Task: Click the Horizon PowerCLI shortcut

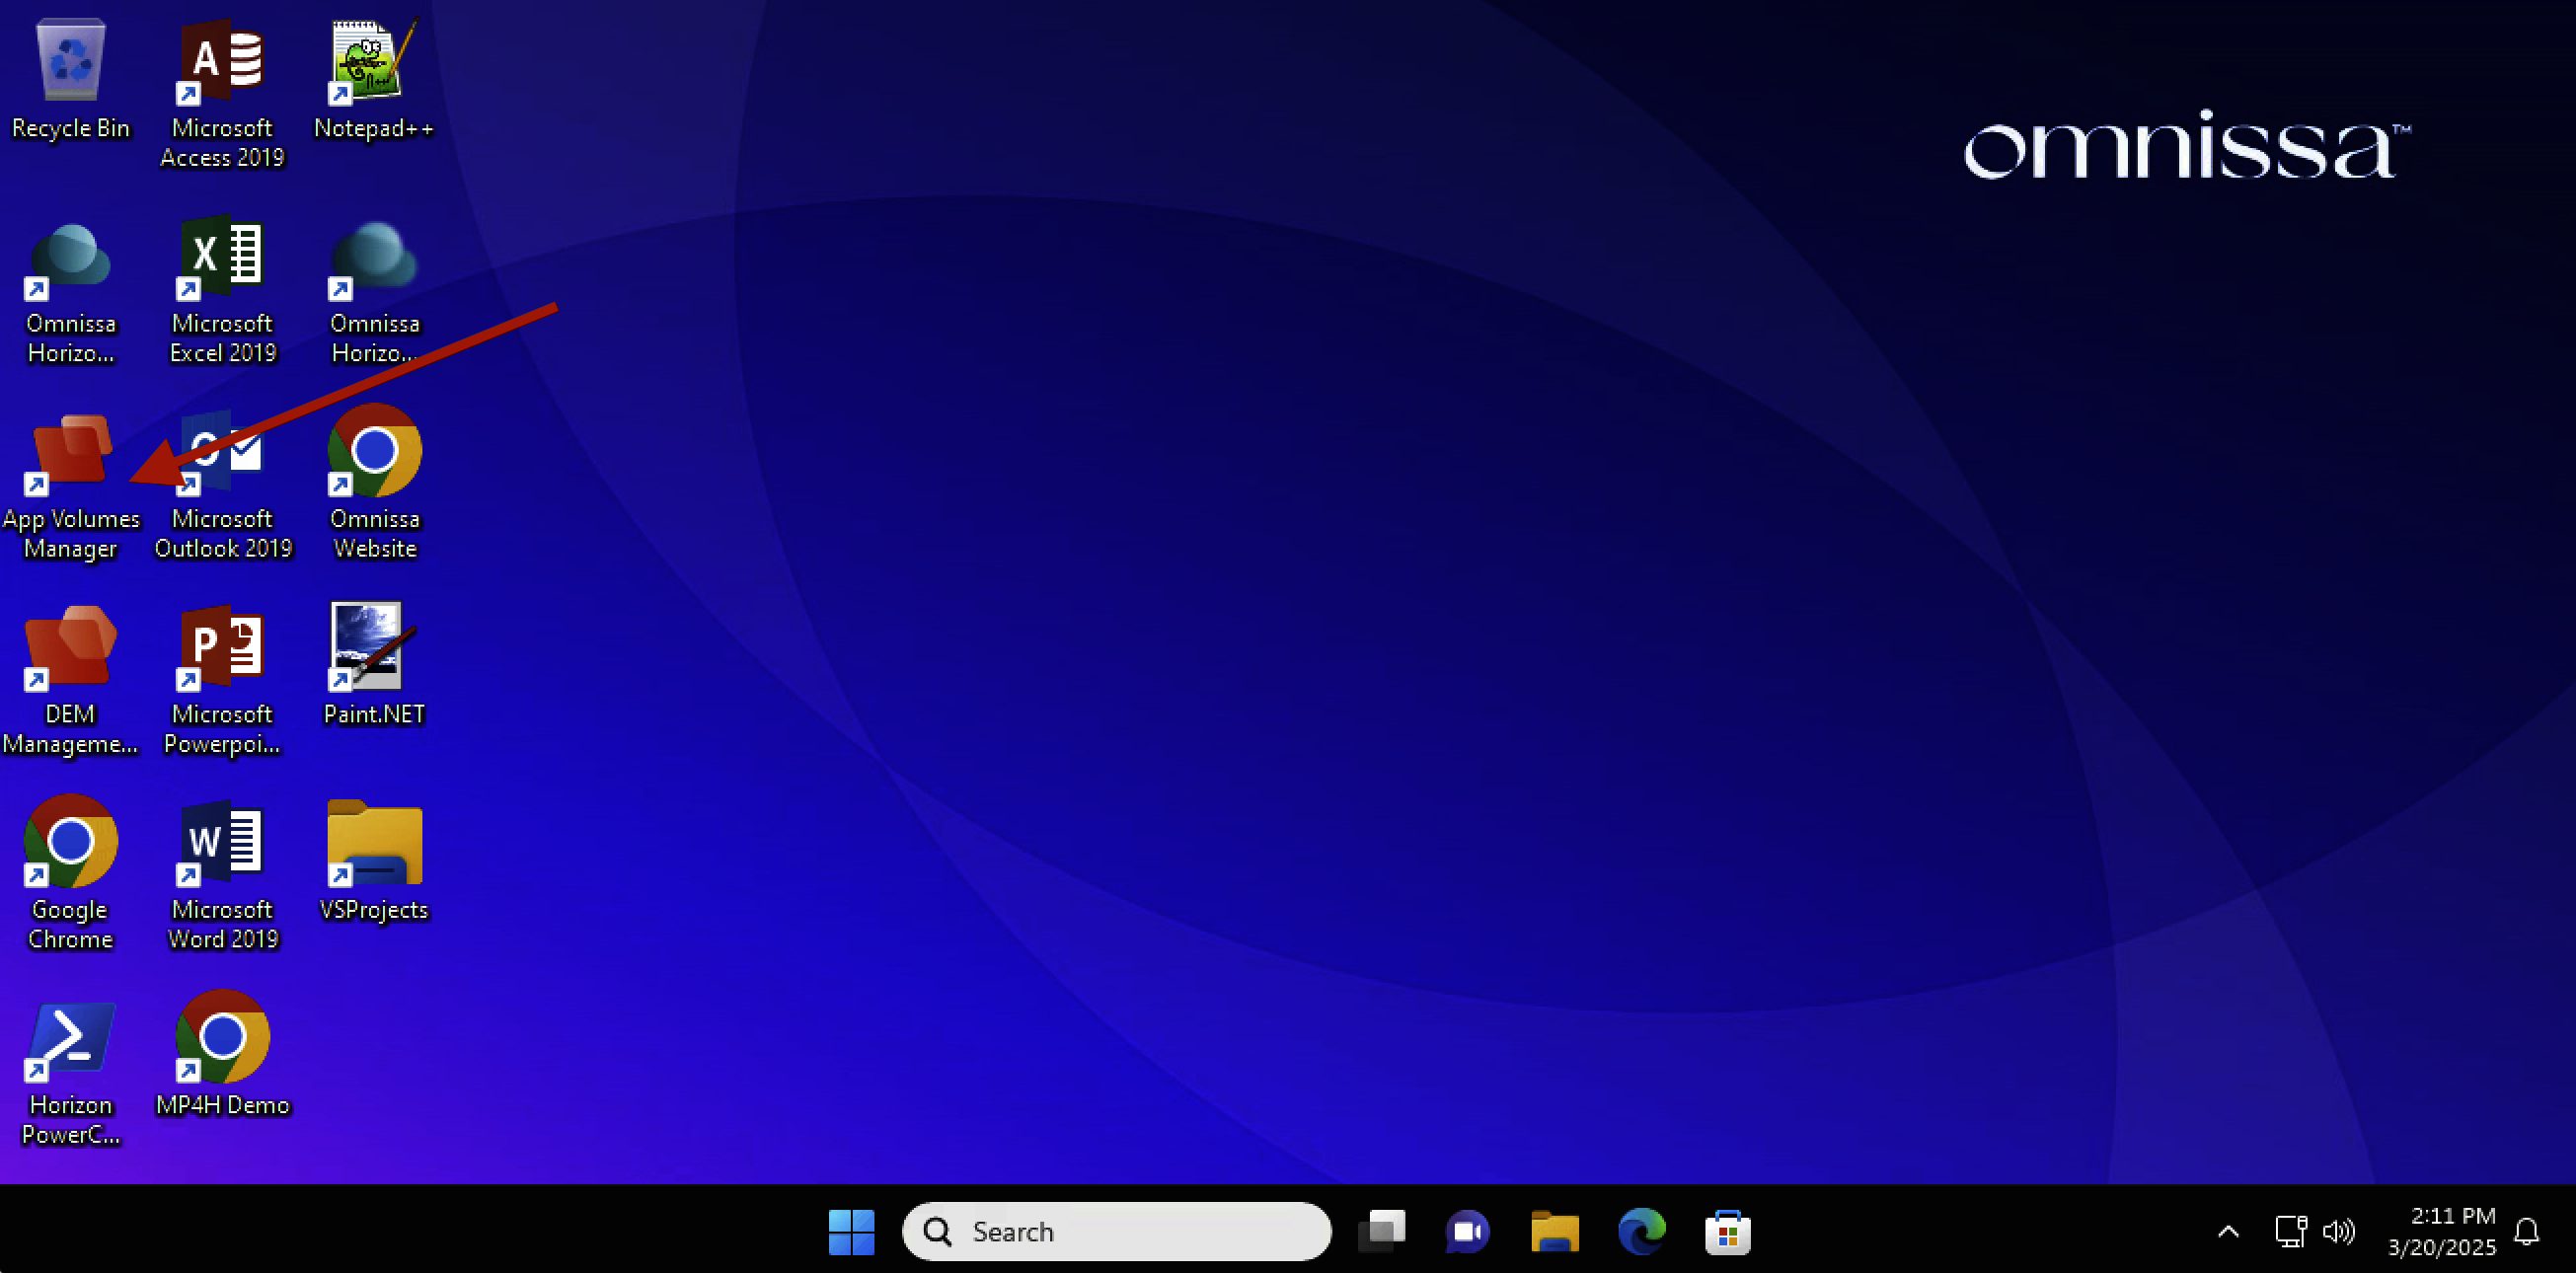Action: click(x=70, y=1038)
